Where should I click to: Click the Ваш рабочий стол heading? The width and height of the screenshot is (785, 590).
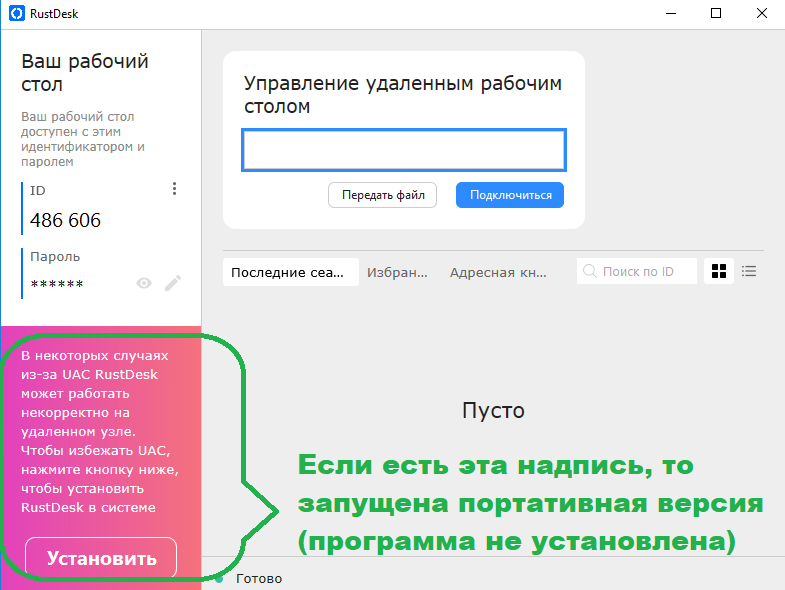pyautogui.click(x=85, y=73)
